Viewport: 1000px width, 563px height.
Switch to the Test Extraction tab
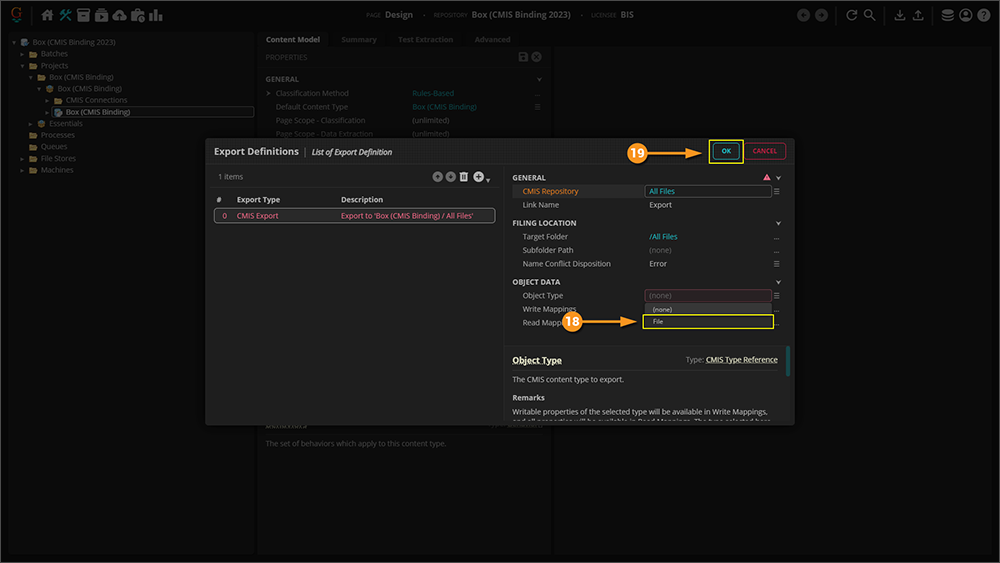point(425,40)
